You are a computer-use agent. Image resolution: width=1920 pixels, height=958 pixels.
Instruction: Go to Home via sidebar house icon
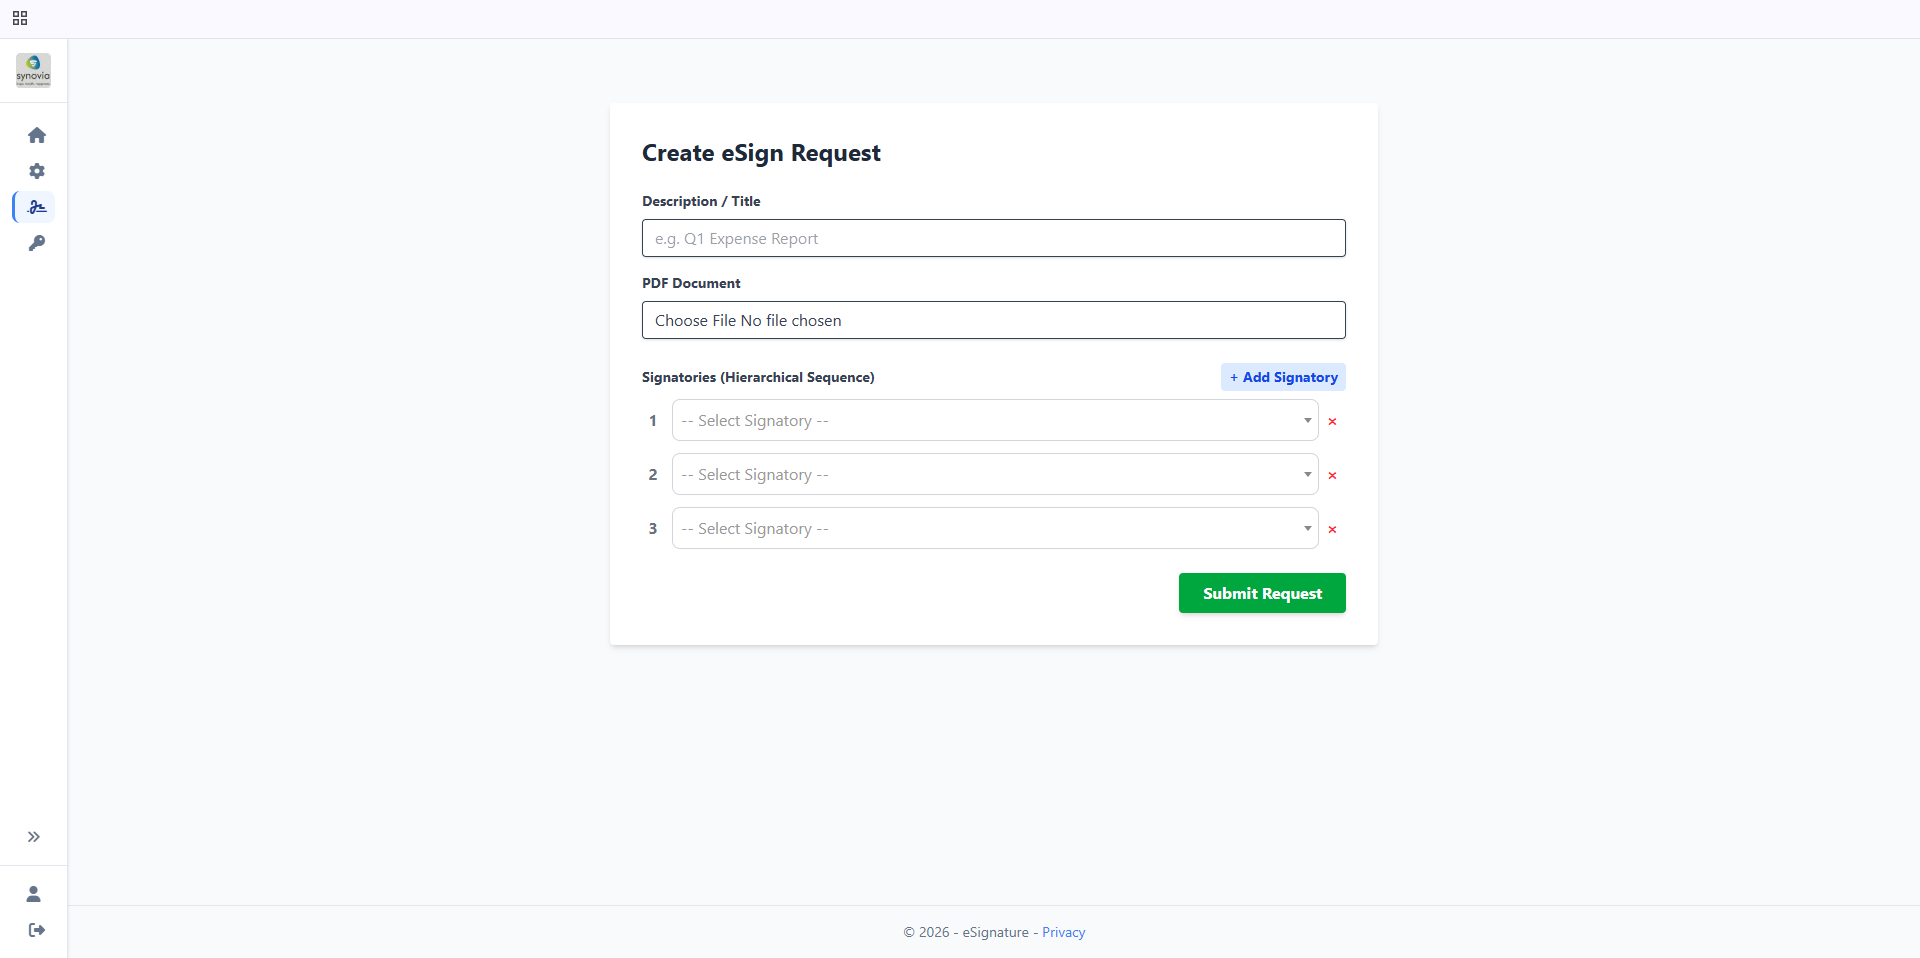click(x=37, y=135)
